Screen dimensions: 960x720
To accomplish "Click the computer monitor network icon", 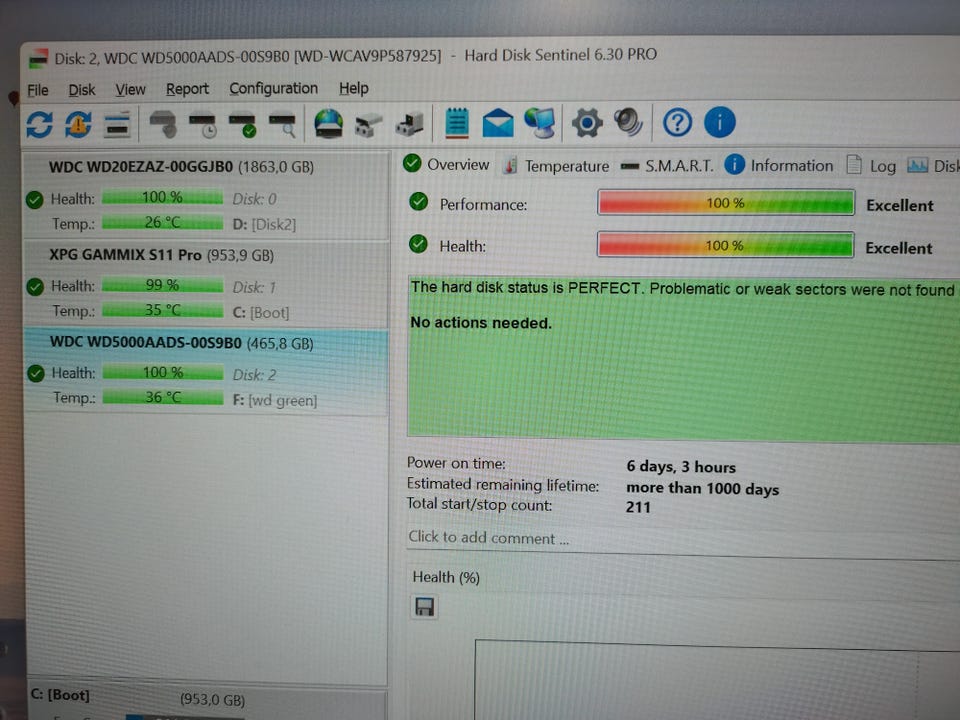I will tap(539, 122).
